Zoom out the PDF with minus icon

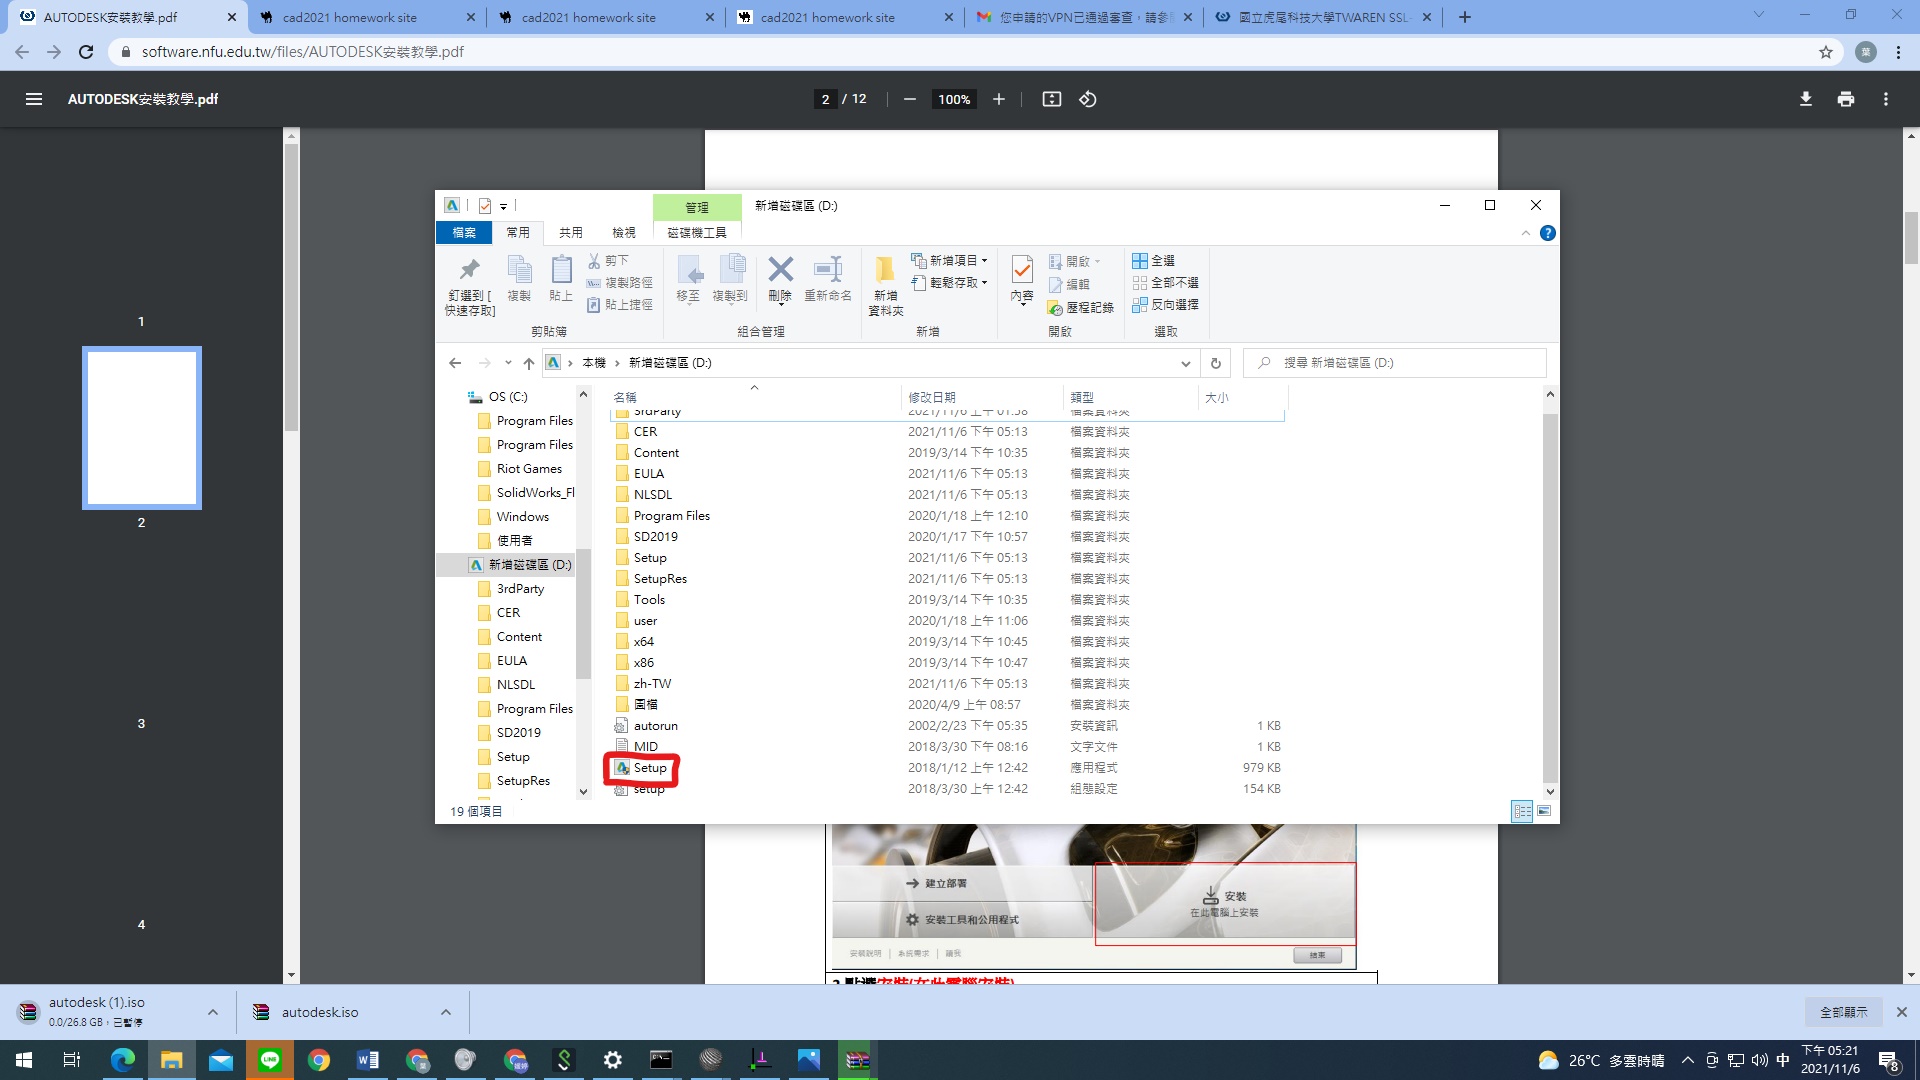point(909,99)
